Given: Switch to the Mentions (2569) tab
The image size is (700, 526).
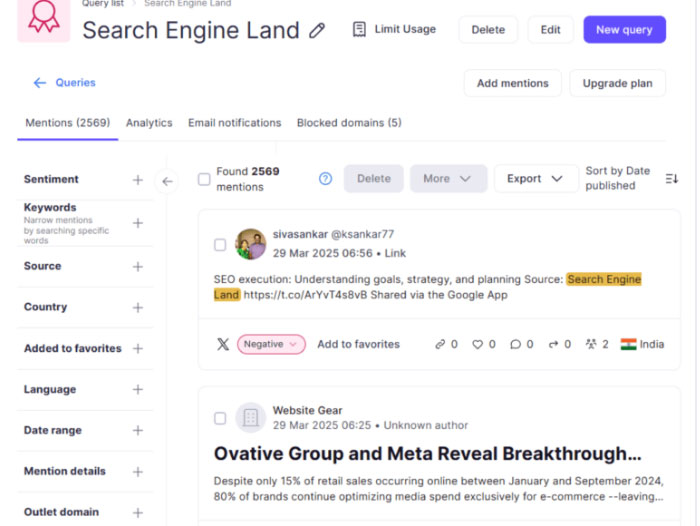Looking at the screenshot, I should (x=67, y=123).
